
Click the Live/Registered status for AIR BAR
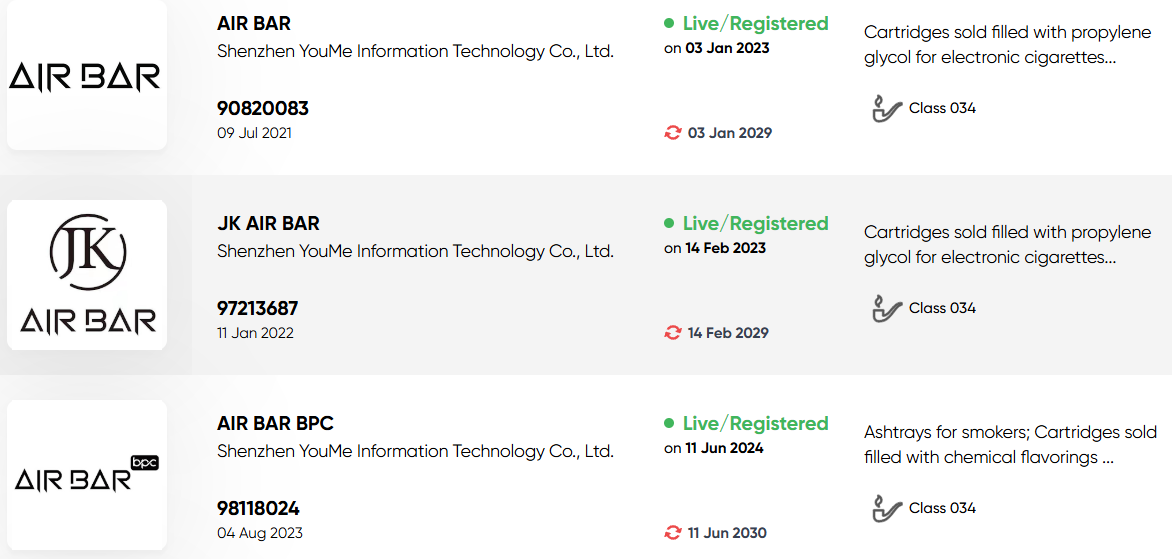click(756, 24)
